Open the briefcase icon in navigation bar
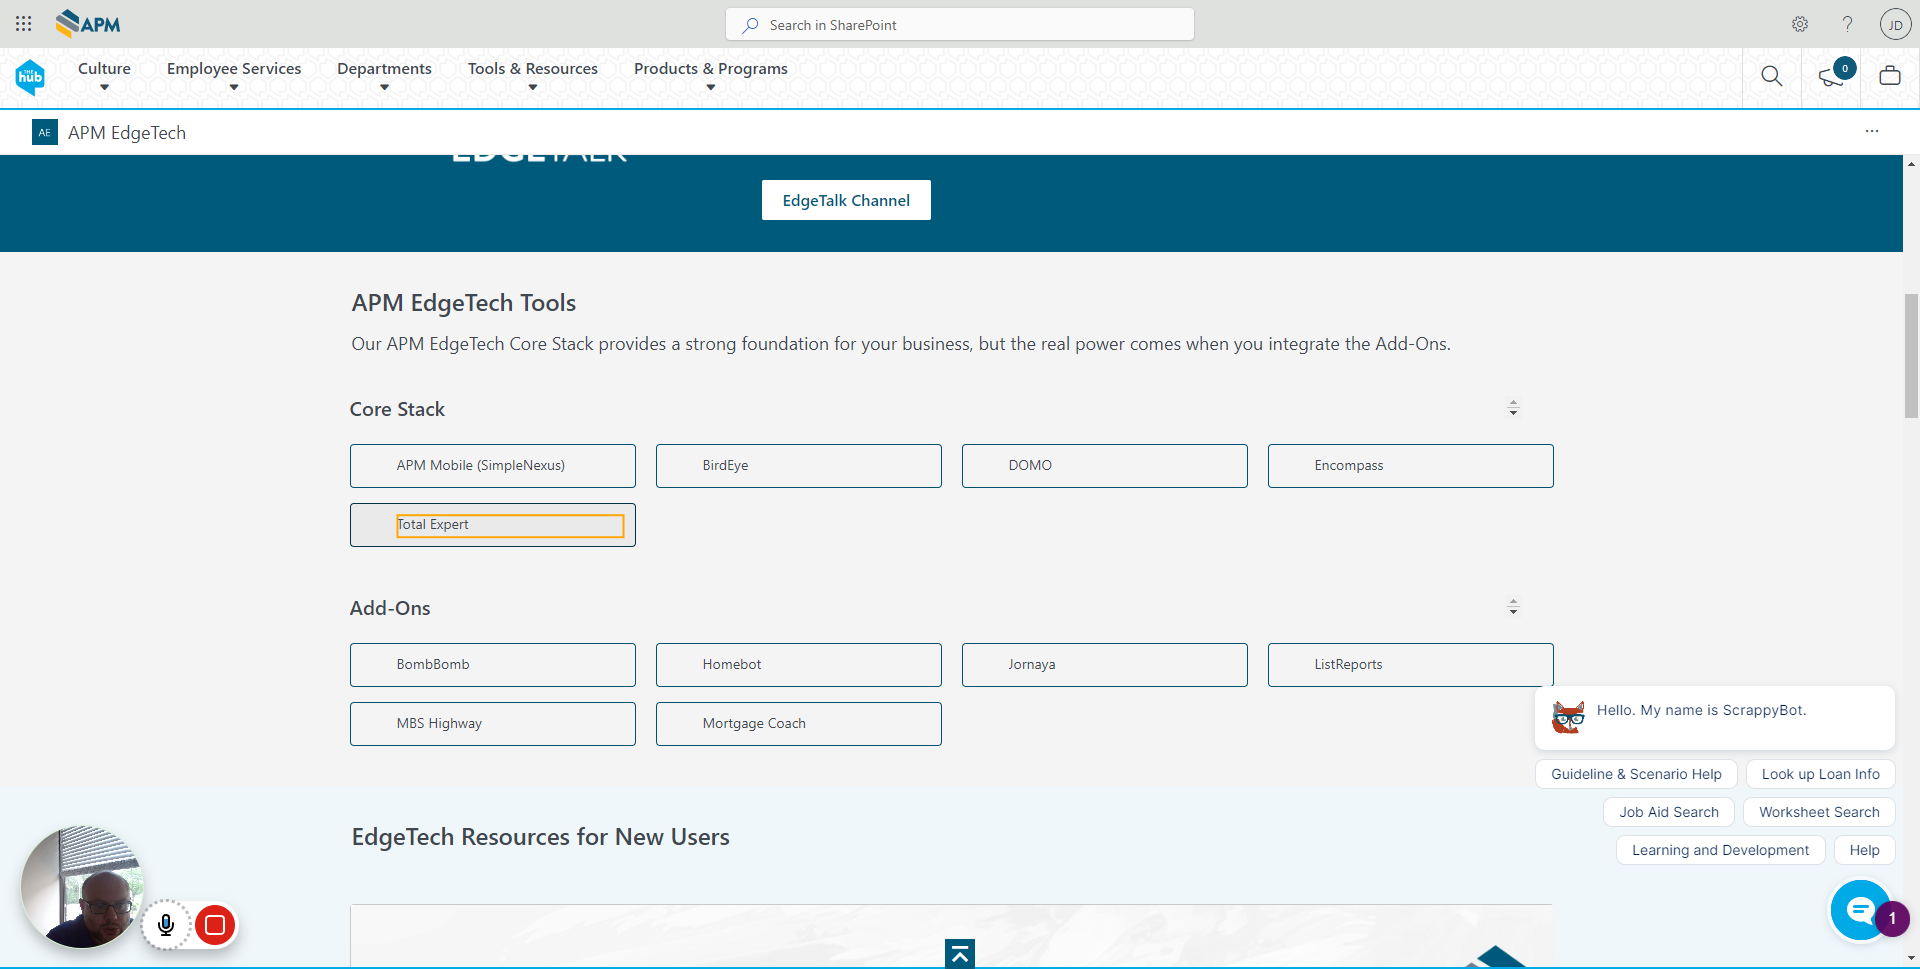This screenshot has width=1920, height=969. point(1890,75)
